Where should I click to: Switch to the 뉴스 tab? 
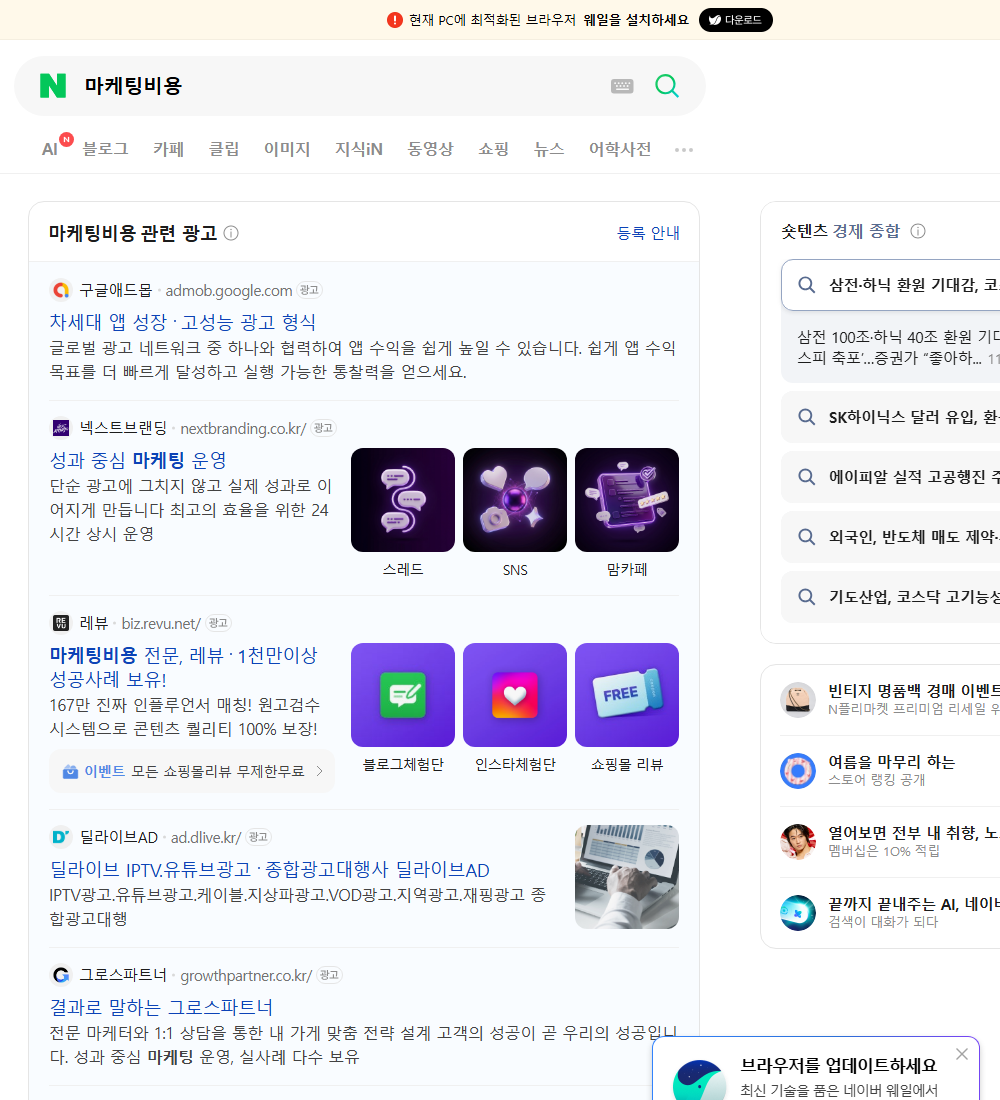click(549, 149)
